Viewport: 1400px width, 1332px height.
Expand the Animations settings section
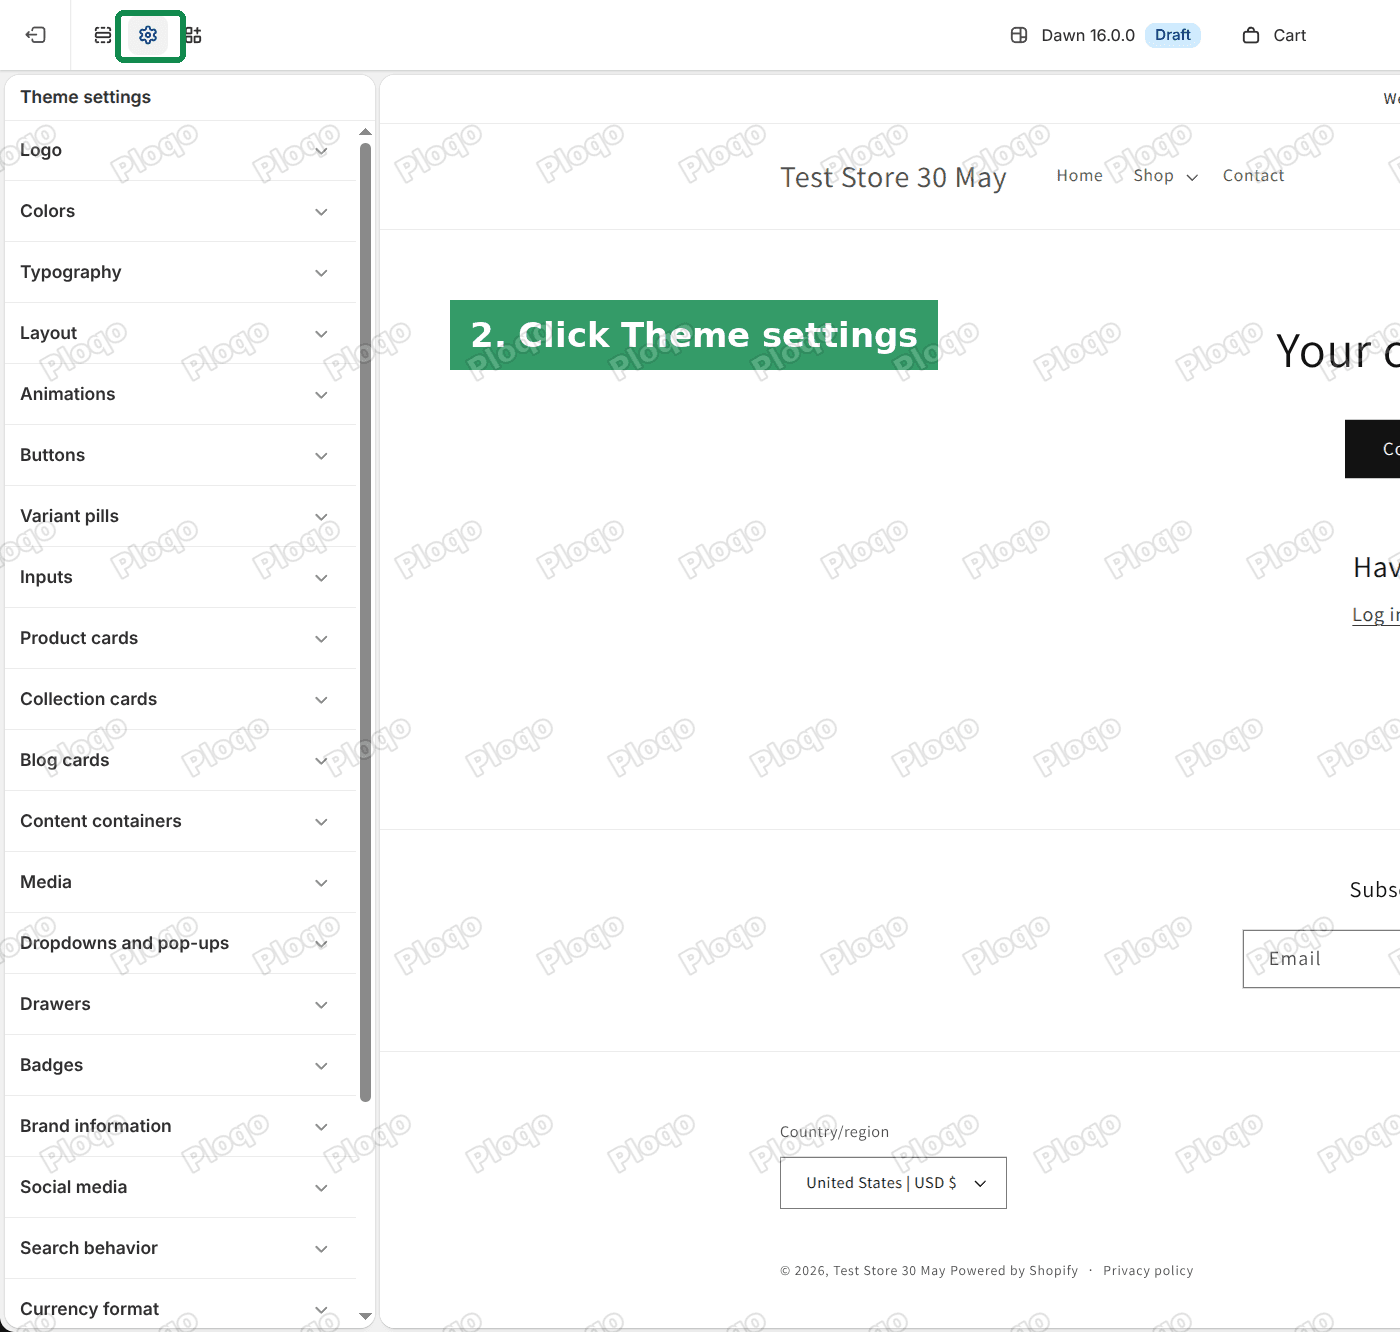(181, 394)
